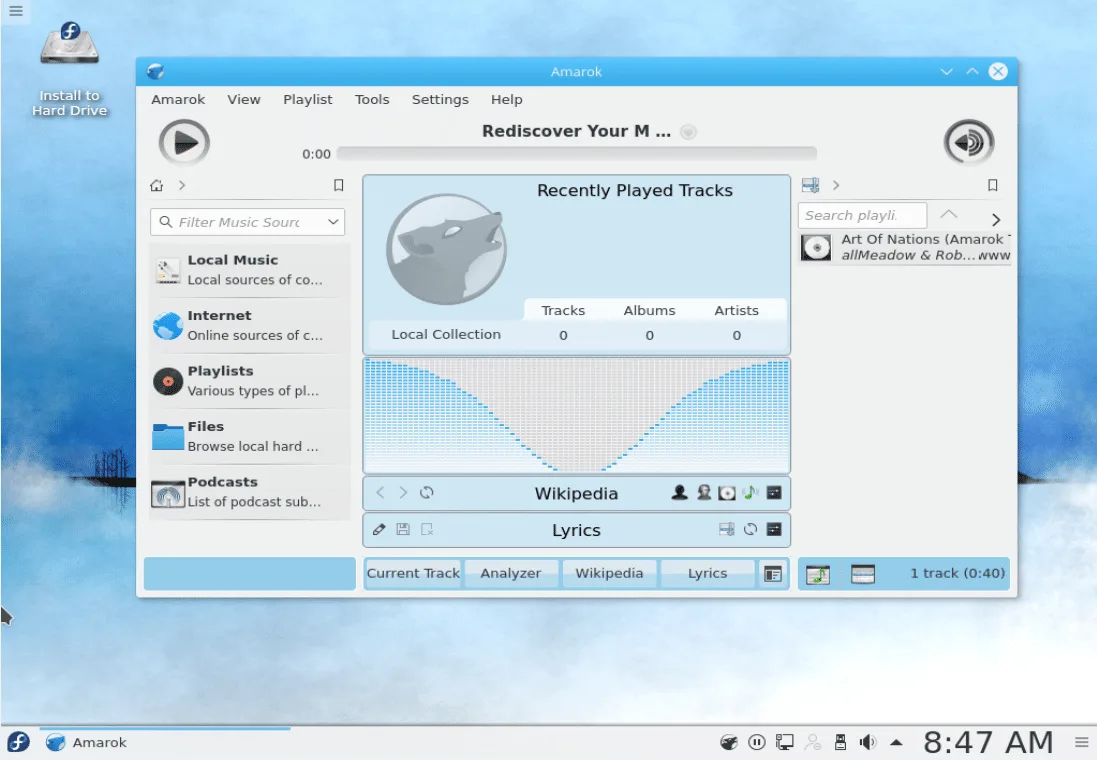This screenshot has height=760, width=1097.
Task: Switch to Wikipedia applet tab
Action: [x=609, y=573]
